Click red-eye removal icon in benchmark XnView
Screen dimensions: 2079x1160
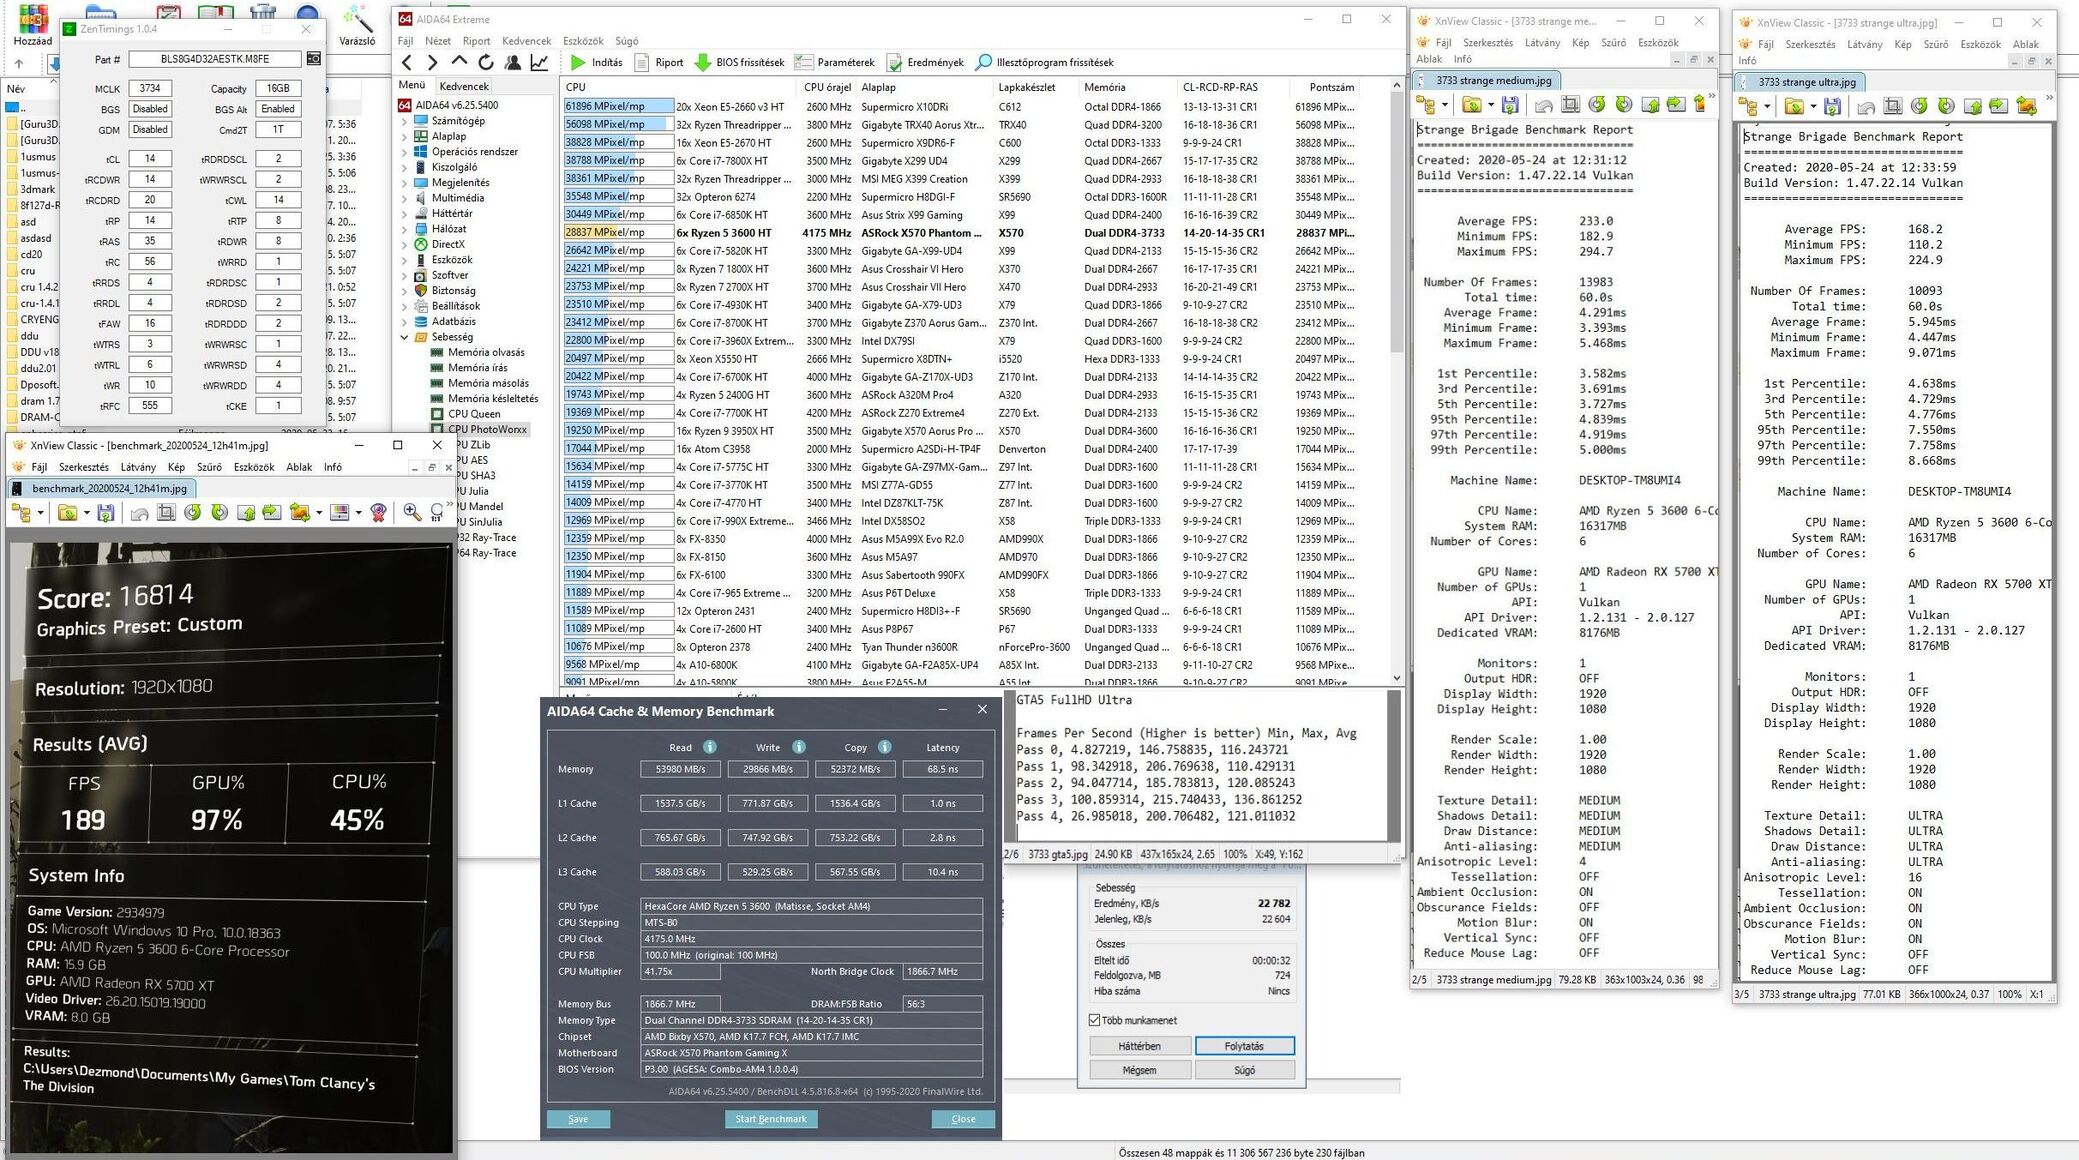pos(378,513)
